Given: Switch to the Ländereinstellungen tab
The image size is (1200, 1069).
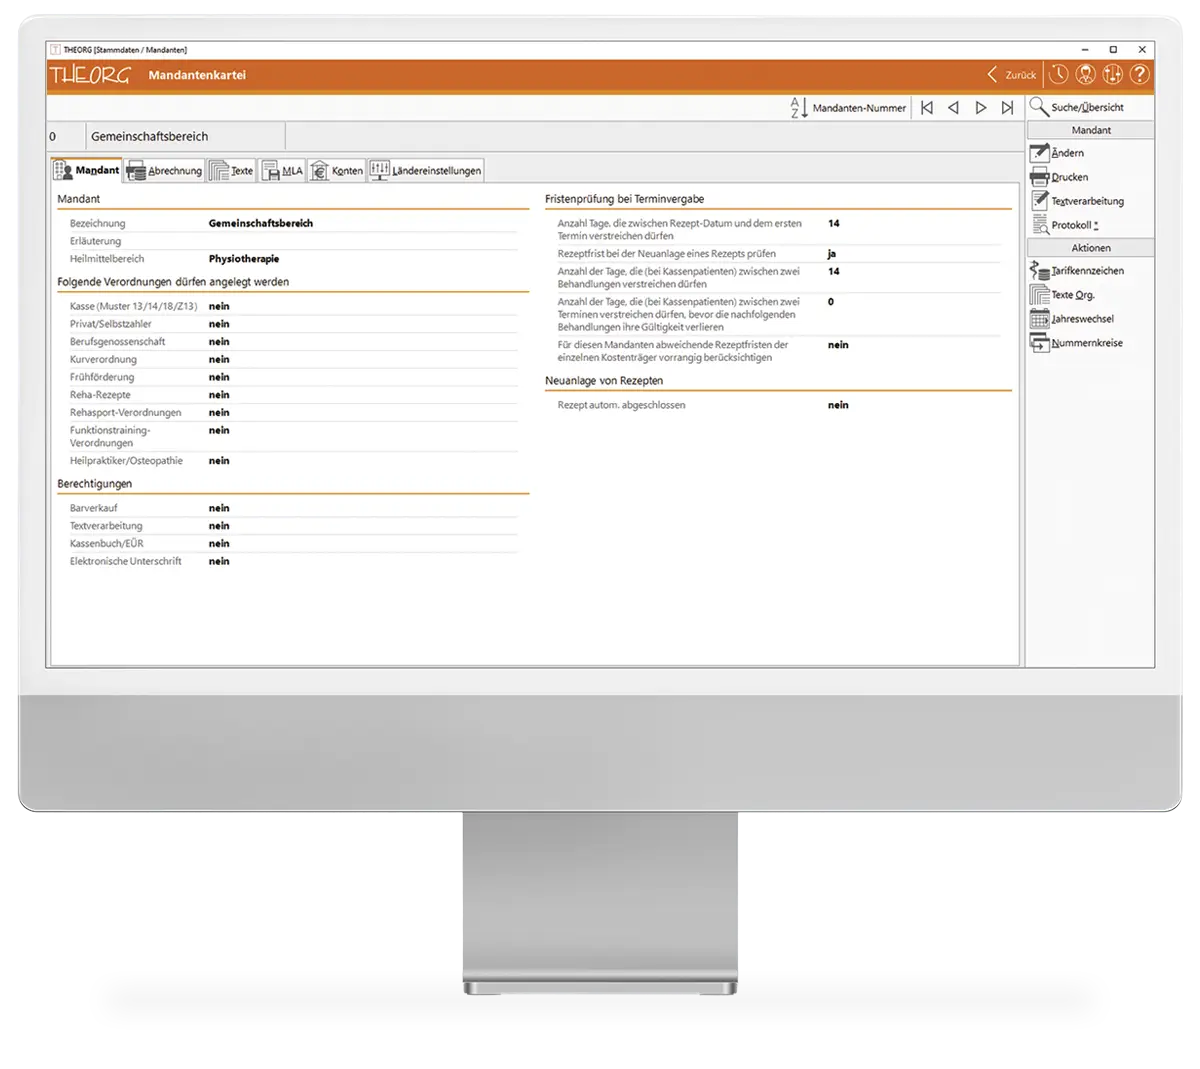Looking at the screenshot, I should [x=426, y=171].
